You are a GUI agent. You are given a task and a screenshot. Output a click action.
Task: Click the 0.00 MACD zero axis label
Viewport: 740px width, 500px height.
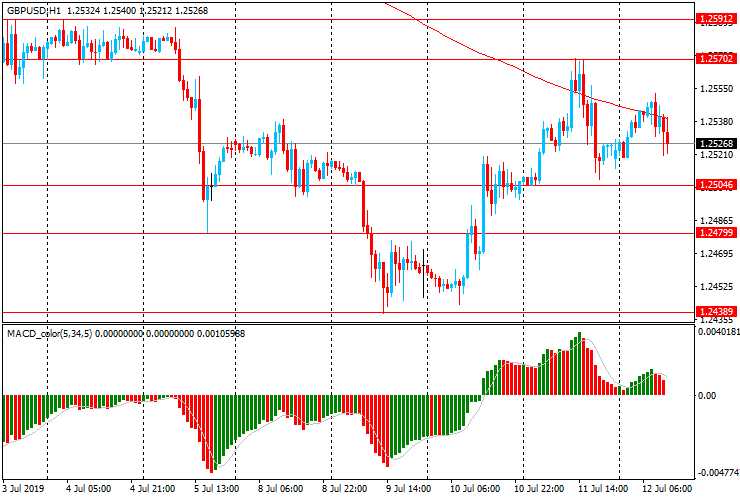point(706,395)
